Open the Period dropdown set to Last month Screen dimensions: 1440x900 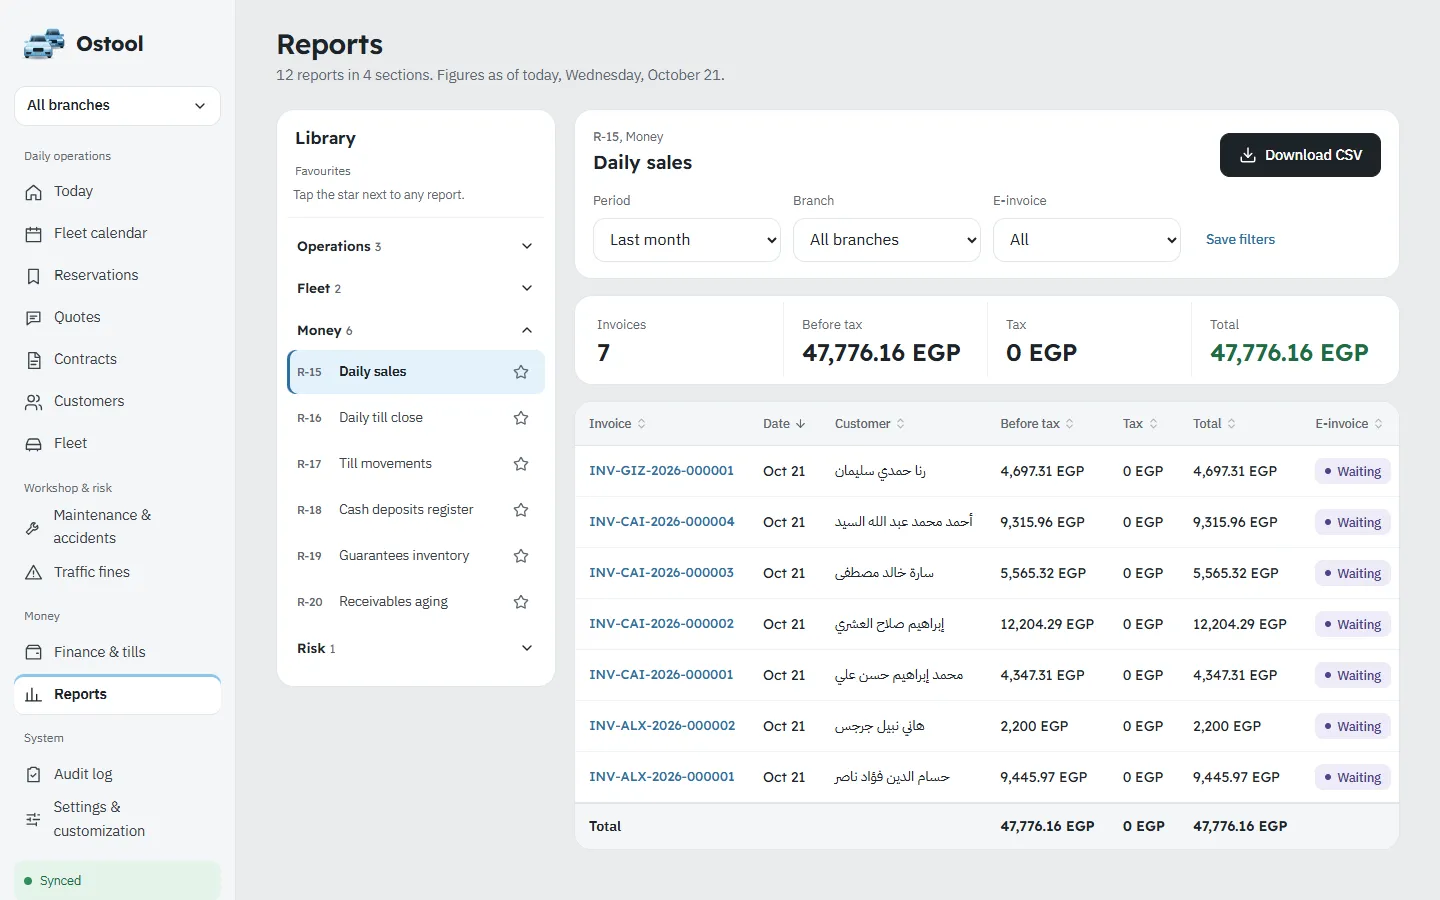point(687,240)
